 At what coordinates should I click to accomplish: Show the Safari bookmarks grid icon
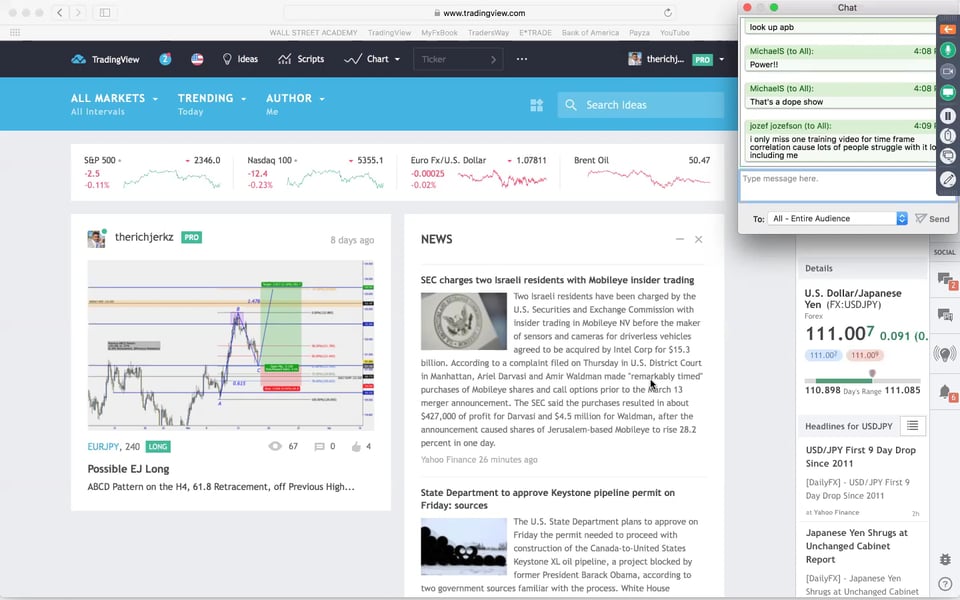(15, 32)
